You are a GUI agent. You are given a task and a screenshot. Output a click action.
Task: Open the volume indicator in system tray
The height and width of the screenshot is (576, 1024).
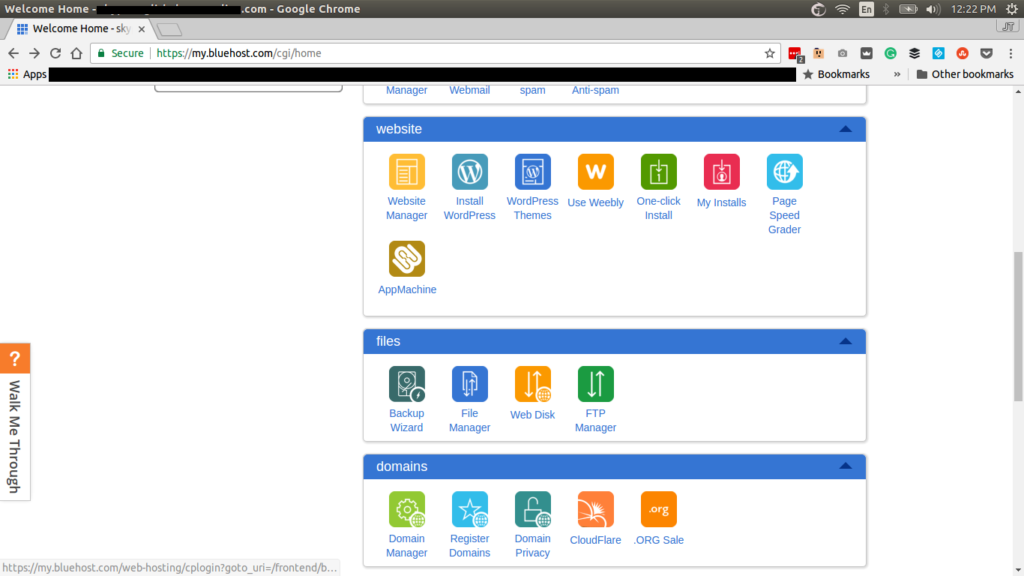[x=933, y=9]
